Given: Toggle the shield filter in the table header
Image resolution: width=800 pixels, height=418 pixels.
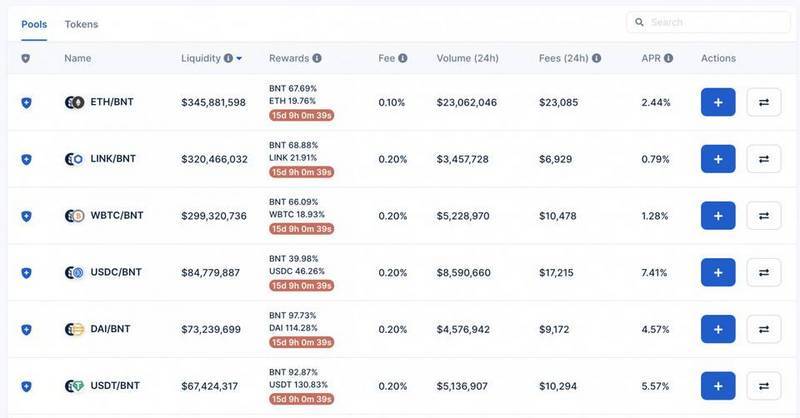Looking at the screenshot, I should [x=26, y=59].
